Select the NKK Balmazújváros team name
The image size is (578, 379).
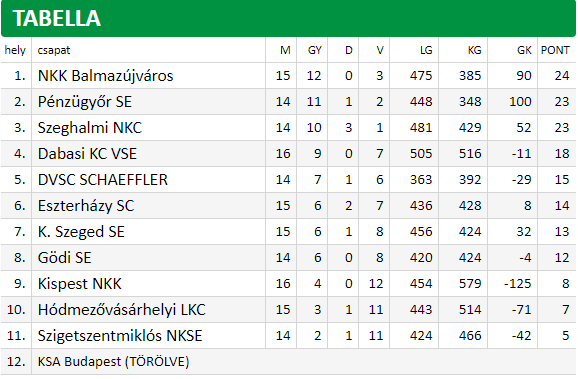tap(105, 76)
